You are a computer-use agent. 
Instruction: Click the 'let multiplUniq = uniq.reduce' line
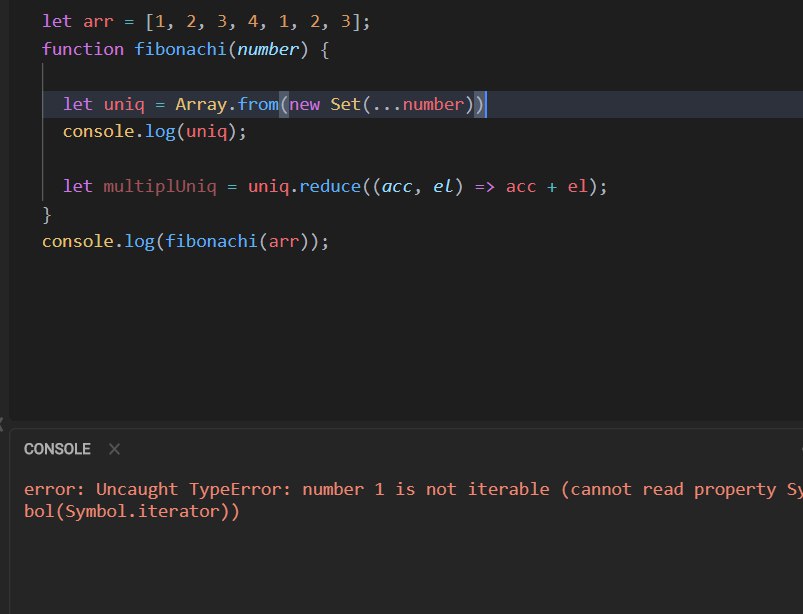tap(335, 186)
